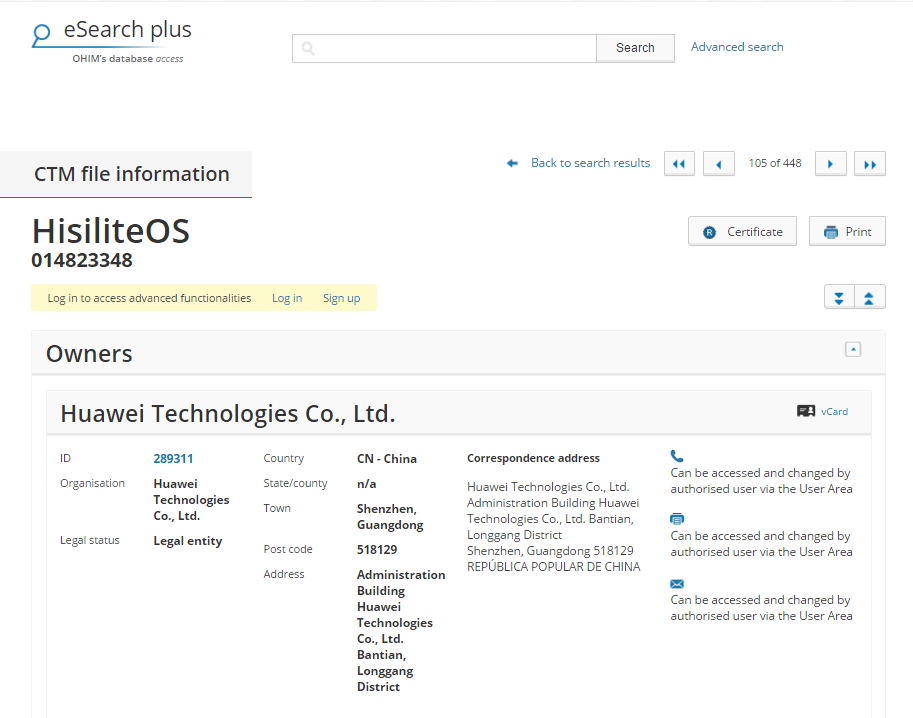Jump to the last search result record

(x=870, y=164)
